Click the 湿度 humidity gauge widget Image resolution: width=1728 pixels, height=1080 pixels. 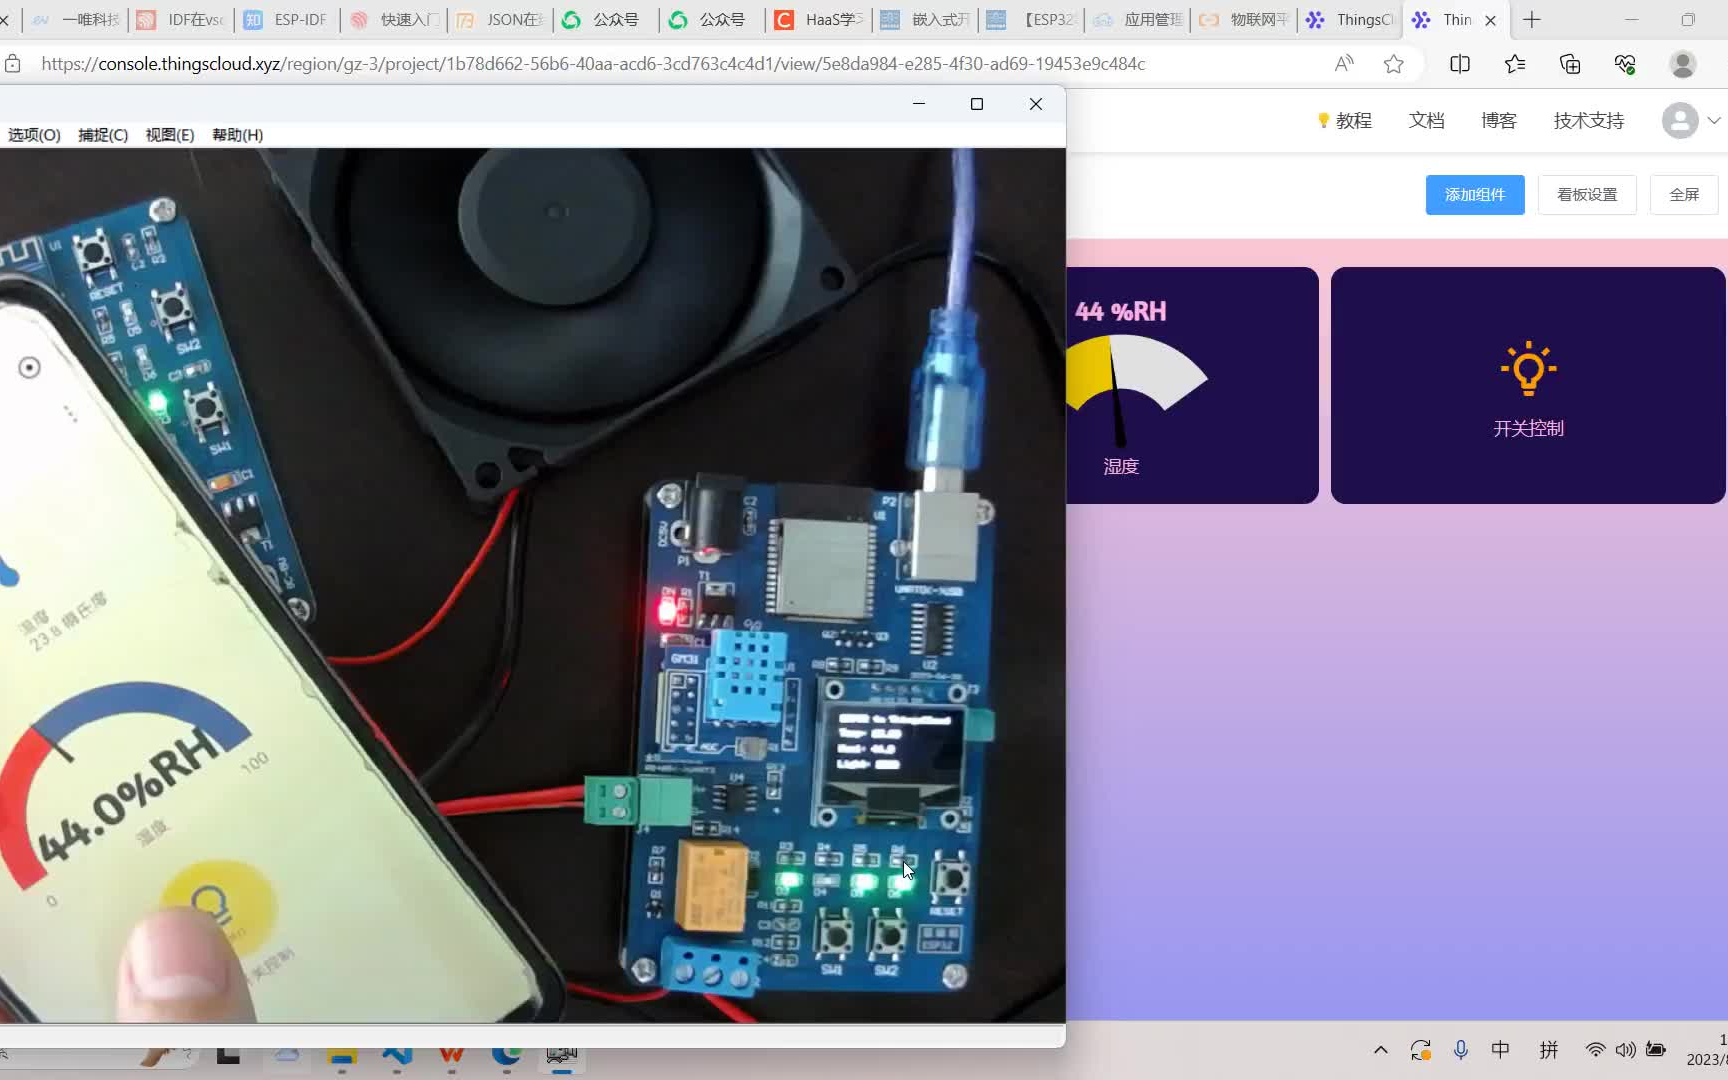[x=1192, y=385]
